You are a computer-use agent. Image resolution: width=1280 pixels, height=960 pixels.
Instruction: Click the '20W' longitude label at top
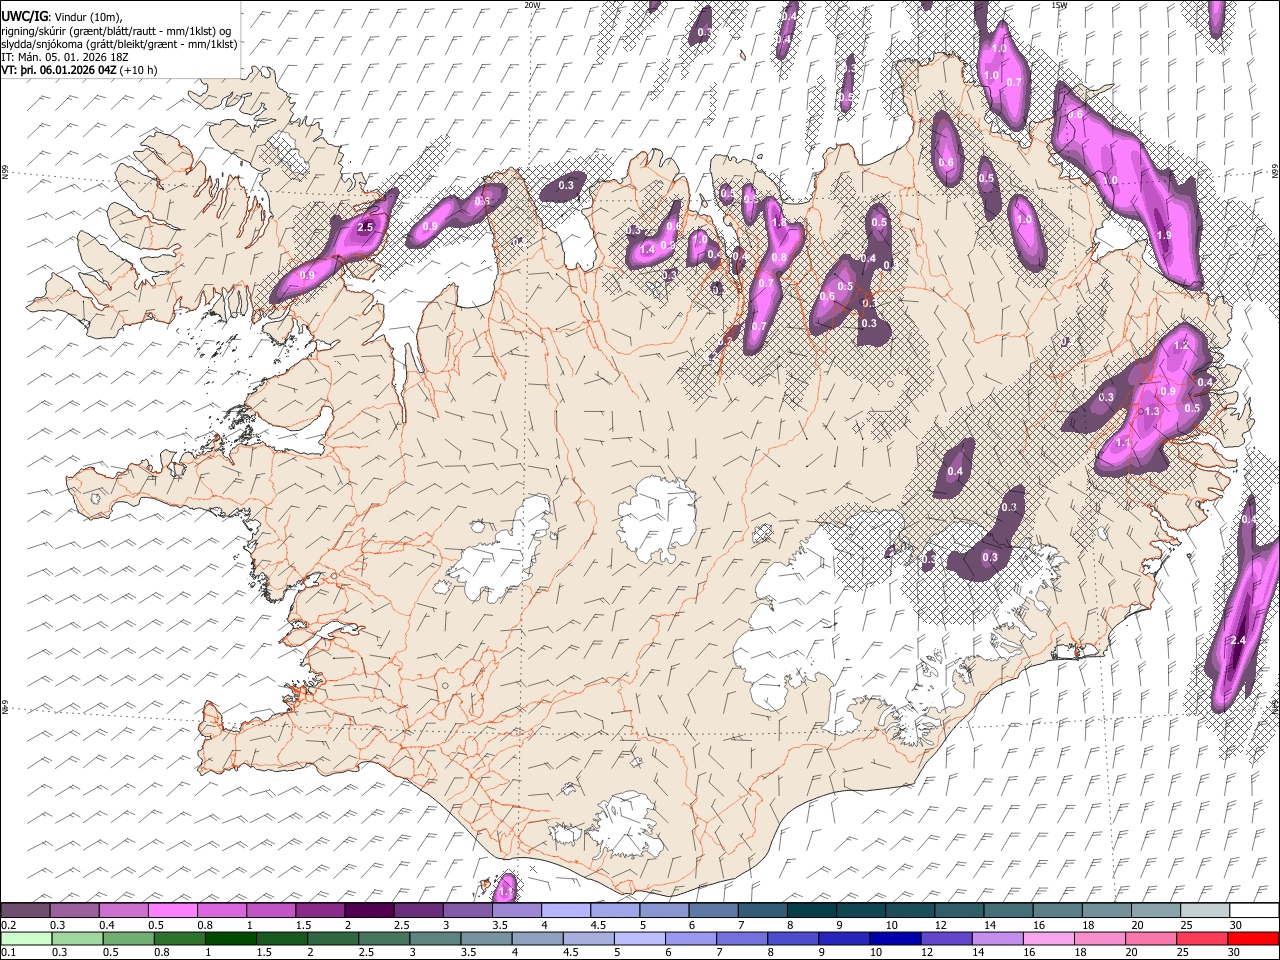[532, 5]
